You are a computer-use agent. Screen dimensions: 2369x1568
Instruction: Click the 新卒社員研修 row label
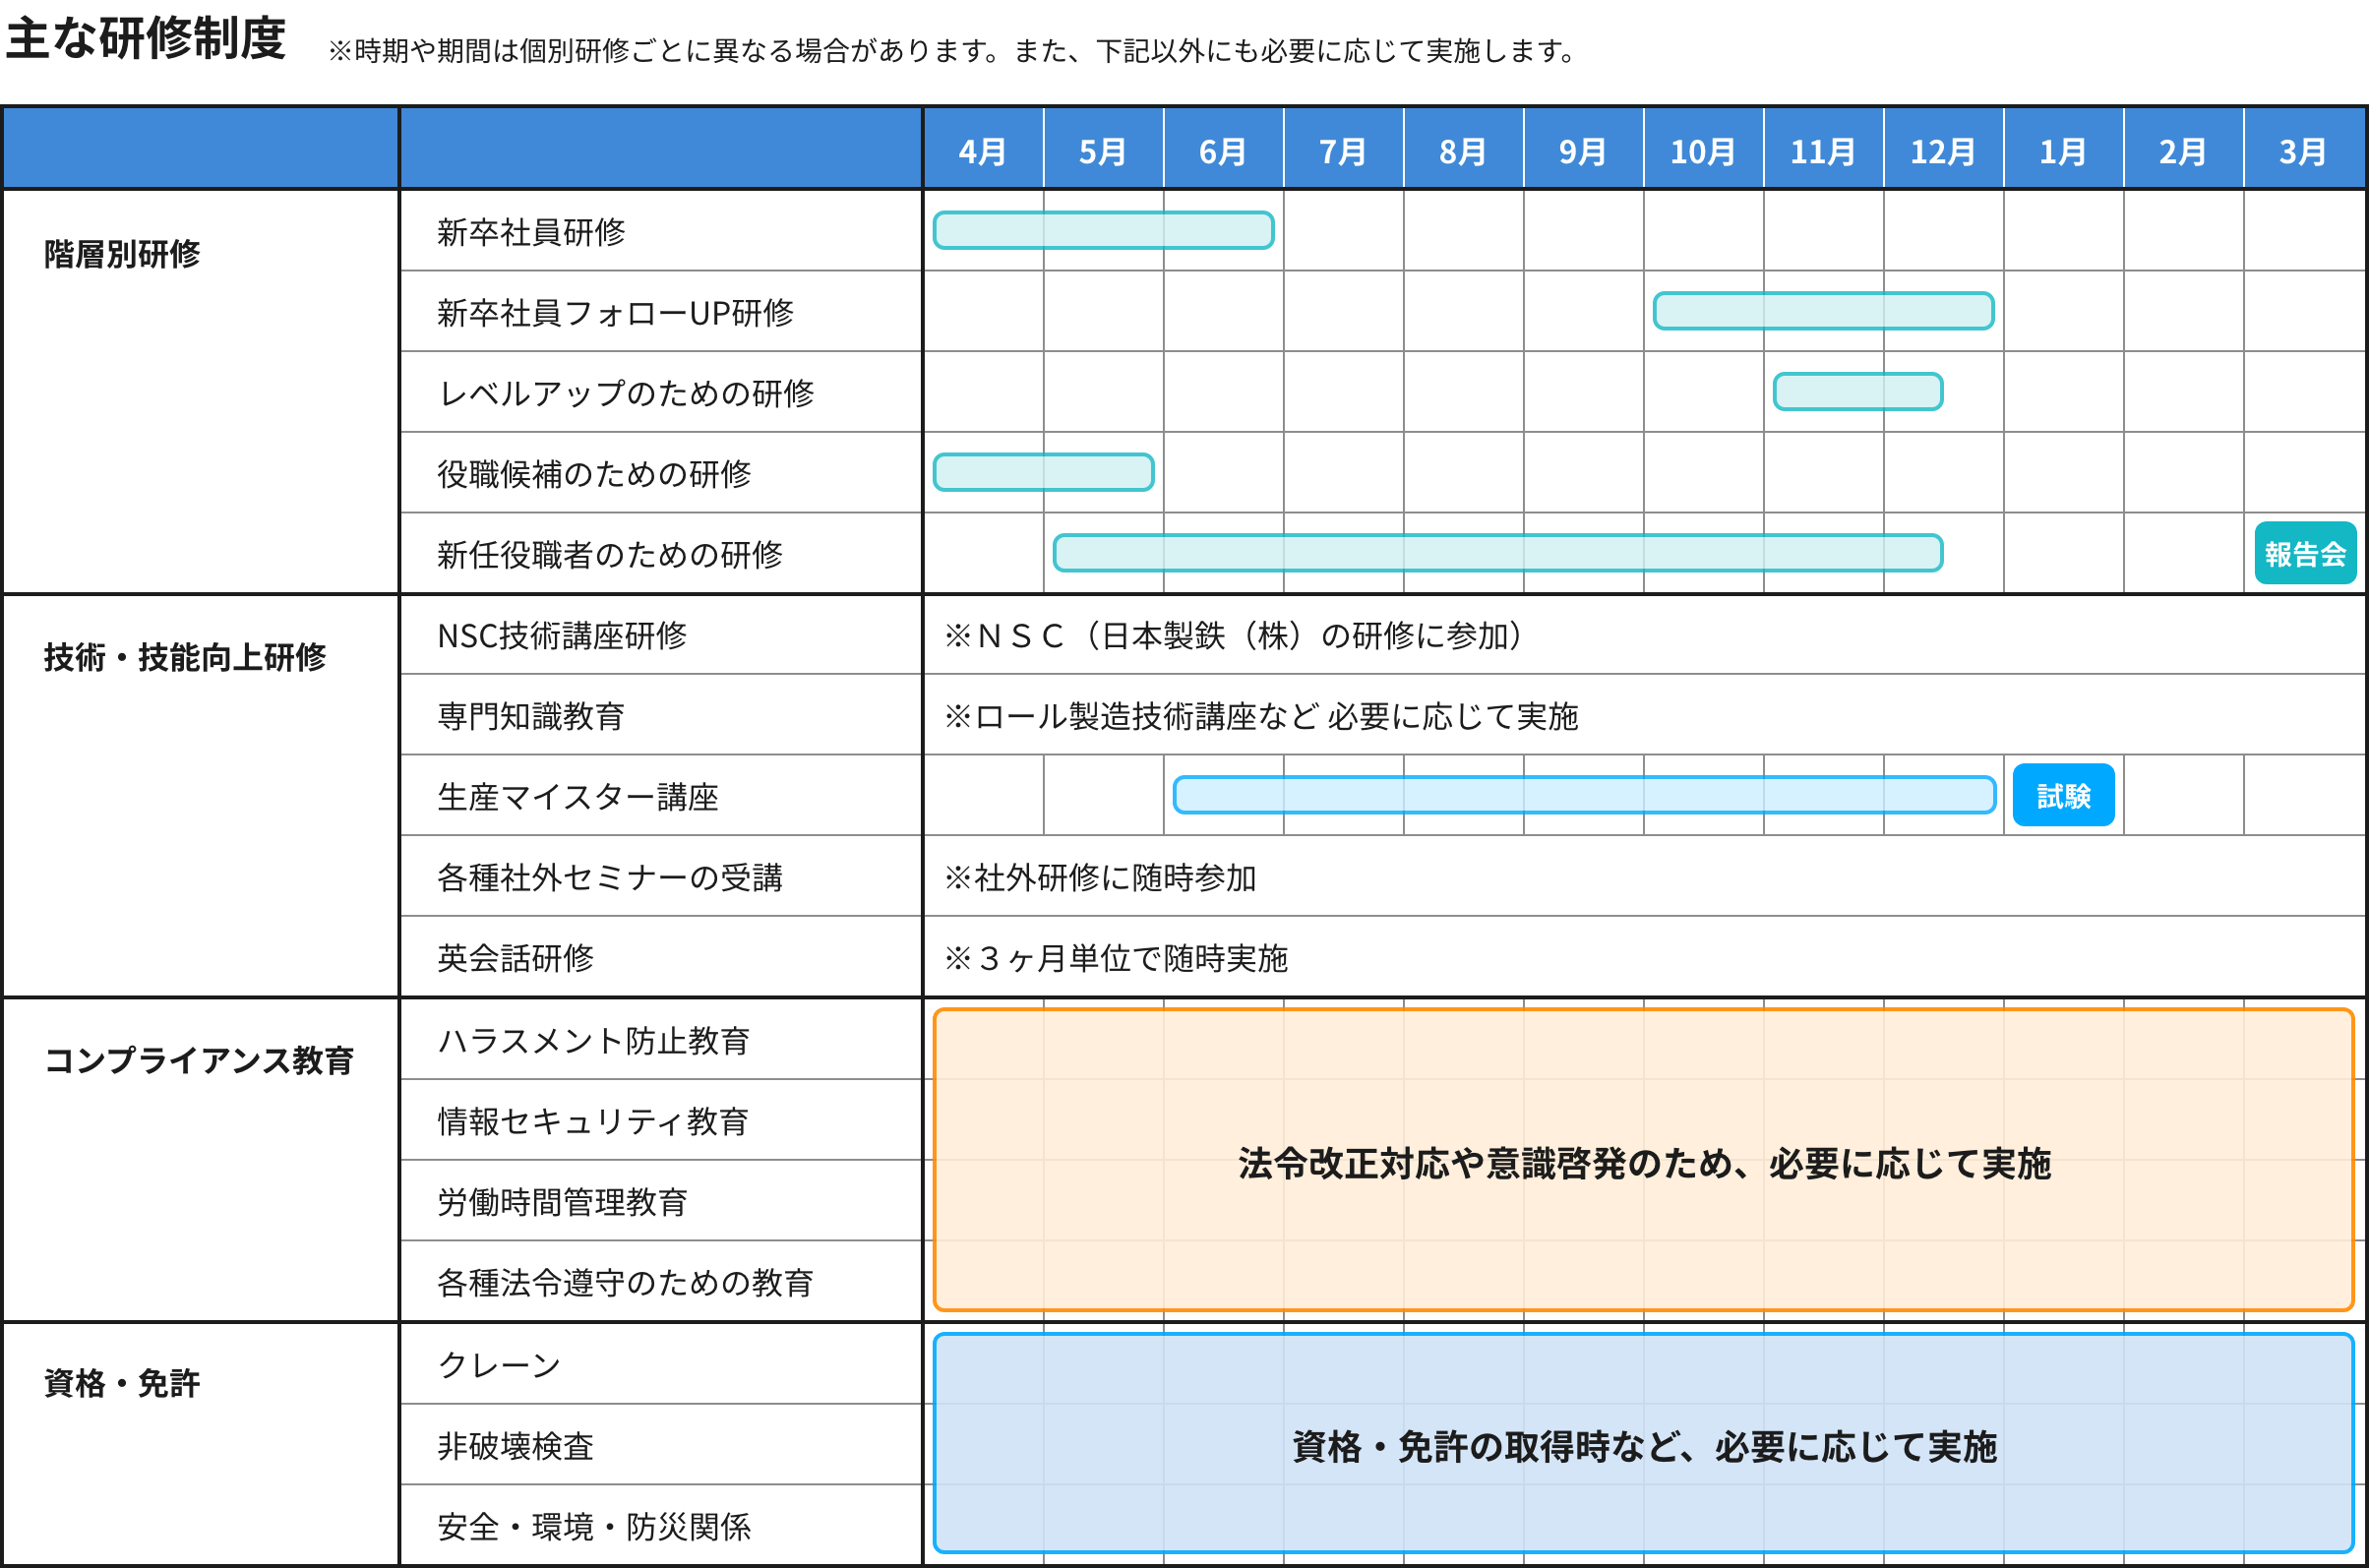click(x=531, y=231)
